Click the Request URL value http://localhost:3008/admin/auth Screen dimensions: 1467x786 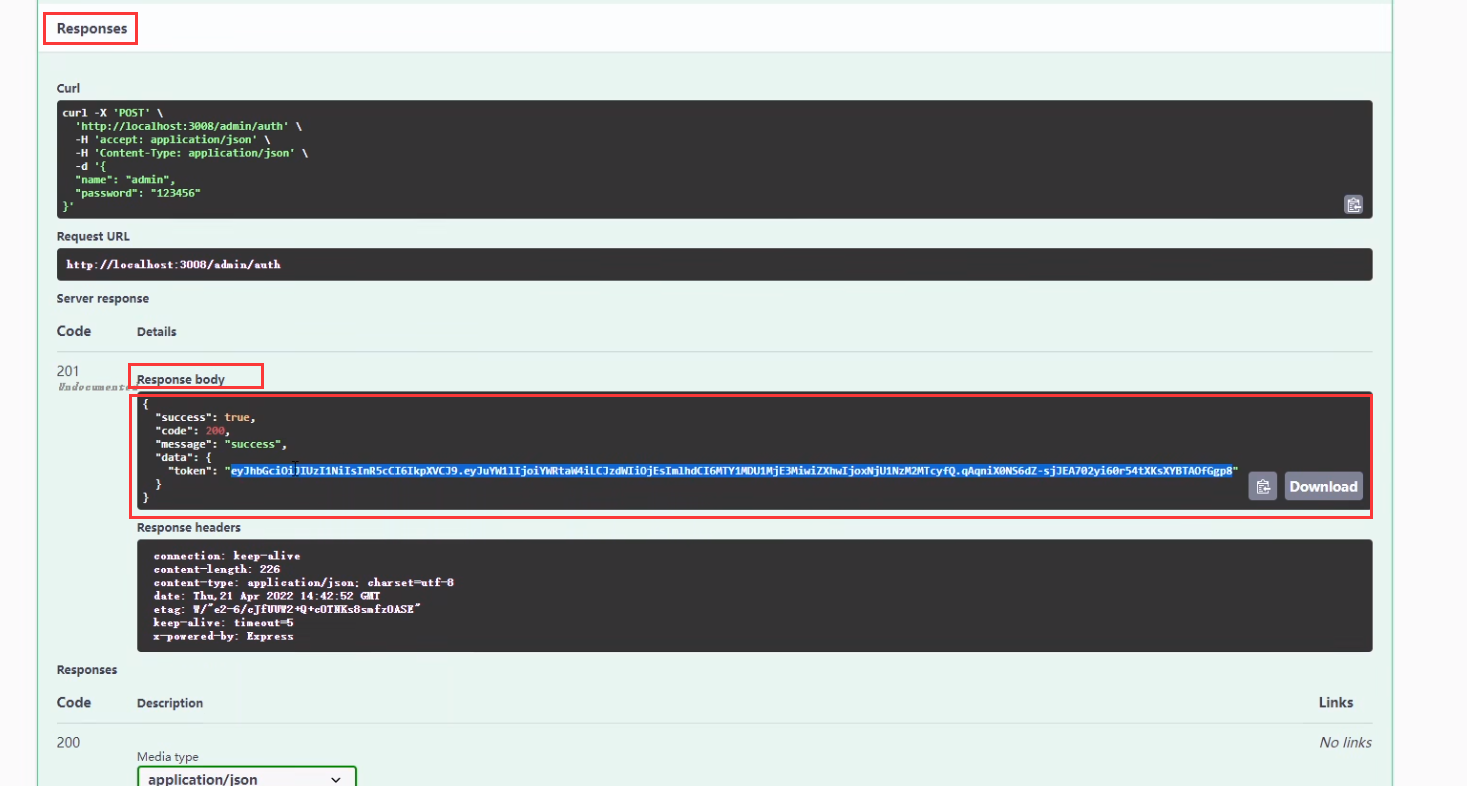point(174,265)
